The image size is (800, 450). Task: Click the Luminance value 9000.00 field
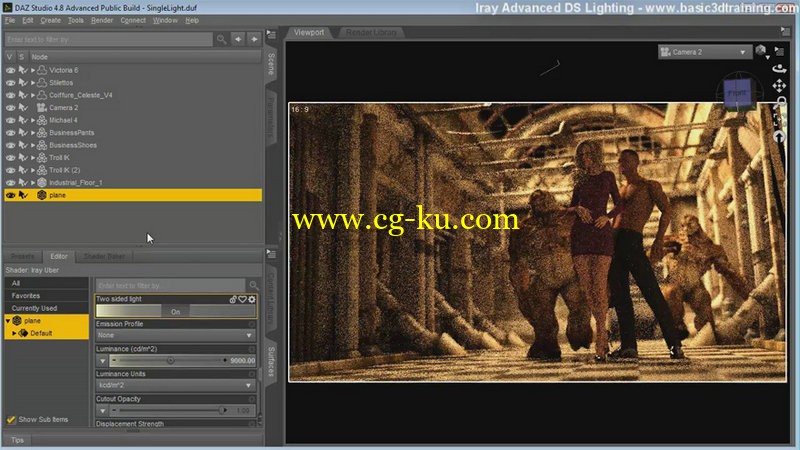click(x=242, y=361)
